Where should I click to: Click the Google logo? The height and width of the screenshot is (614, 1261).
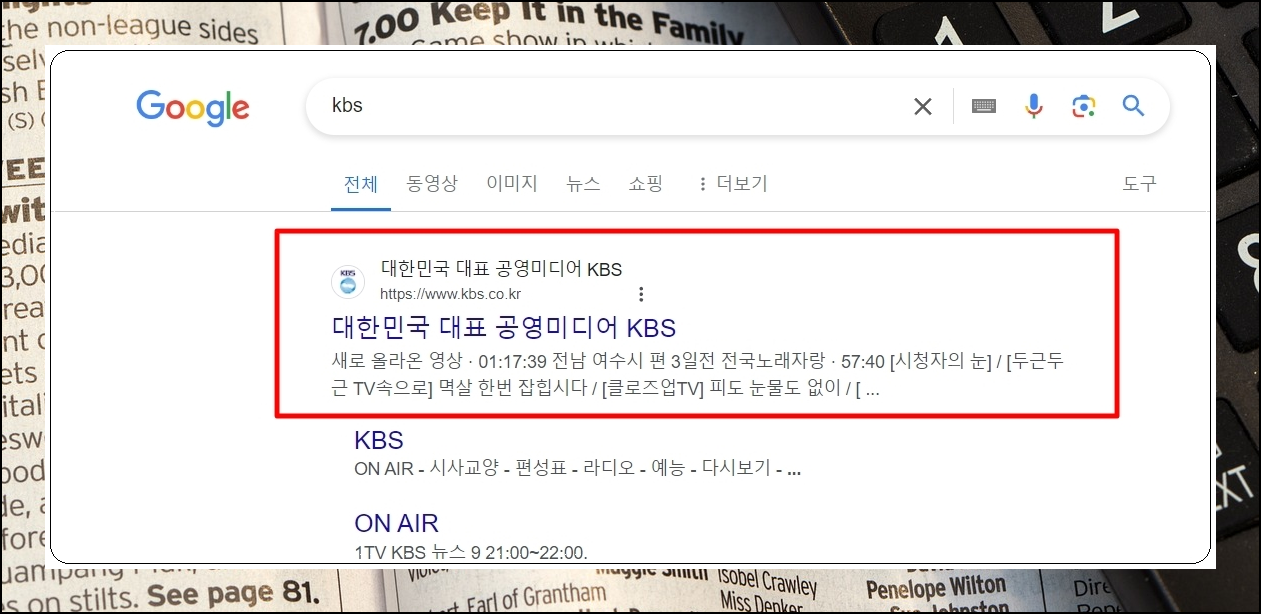[x=193, y=107]
